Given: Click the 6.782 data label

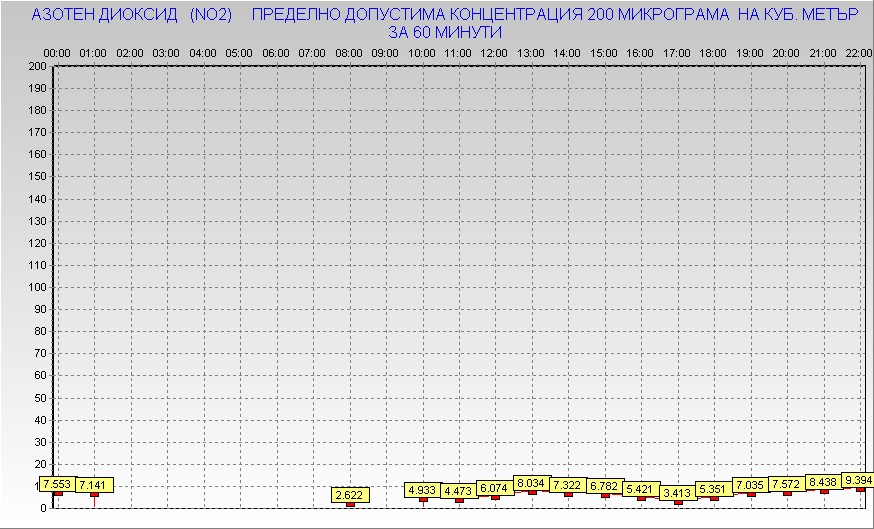Looking at the screenshot, I should pos(605,486).
